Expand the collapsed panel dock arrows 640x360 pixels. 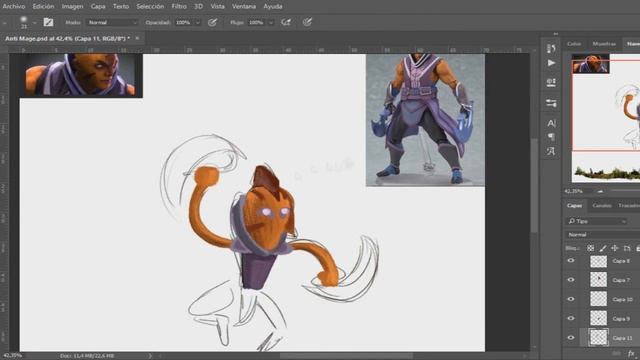pyautogui.click(x=556, y=34)
